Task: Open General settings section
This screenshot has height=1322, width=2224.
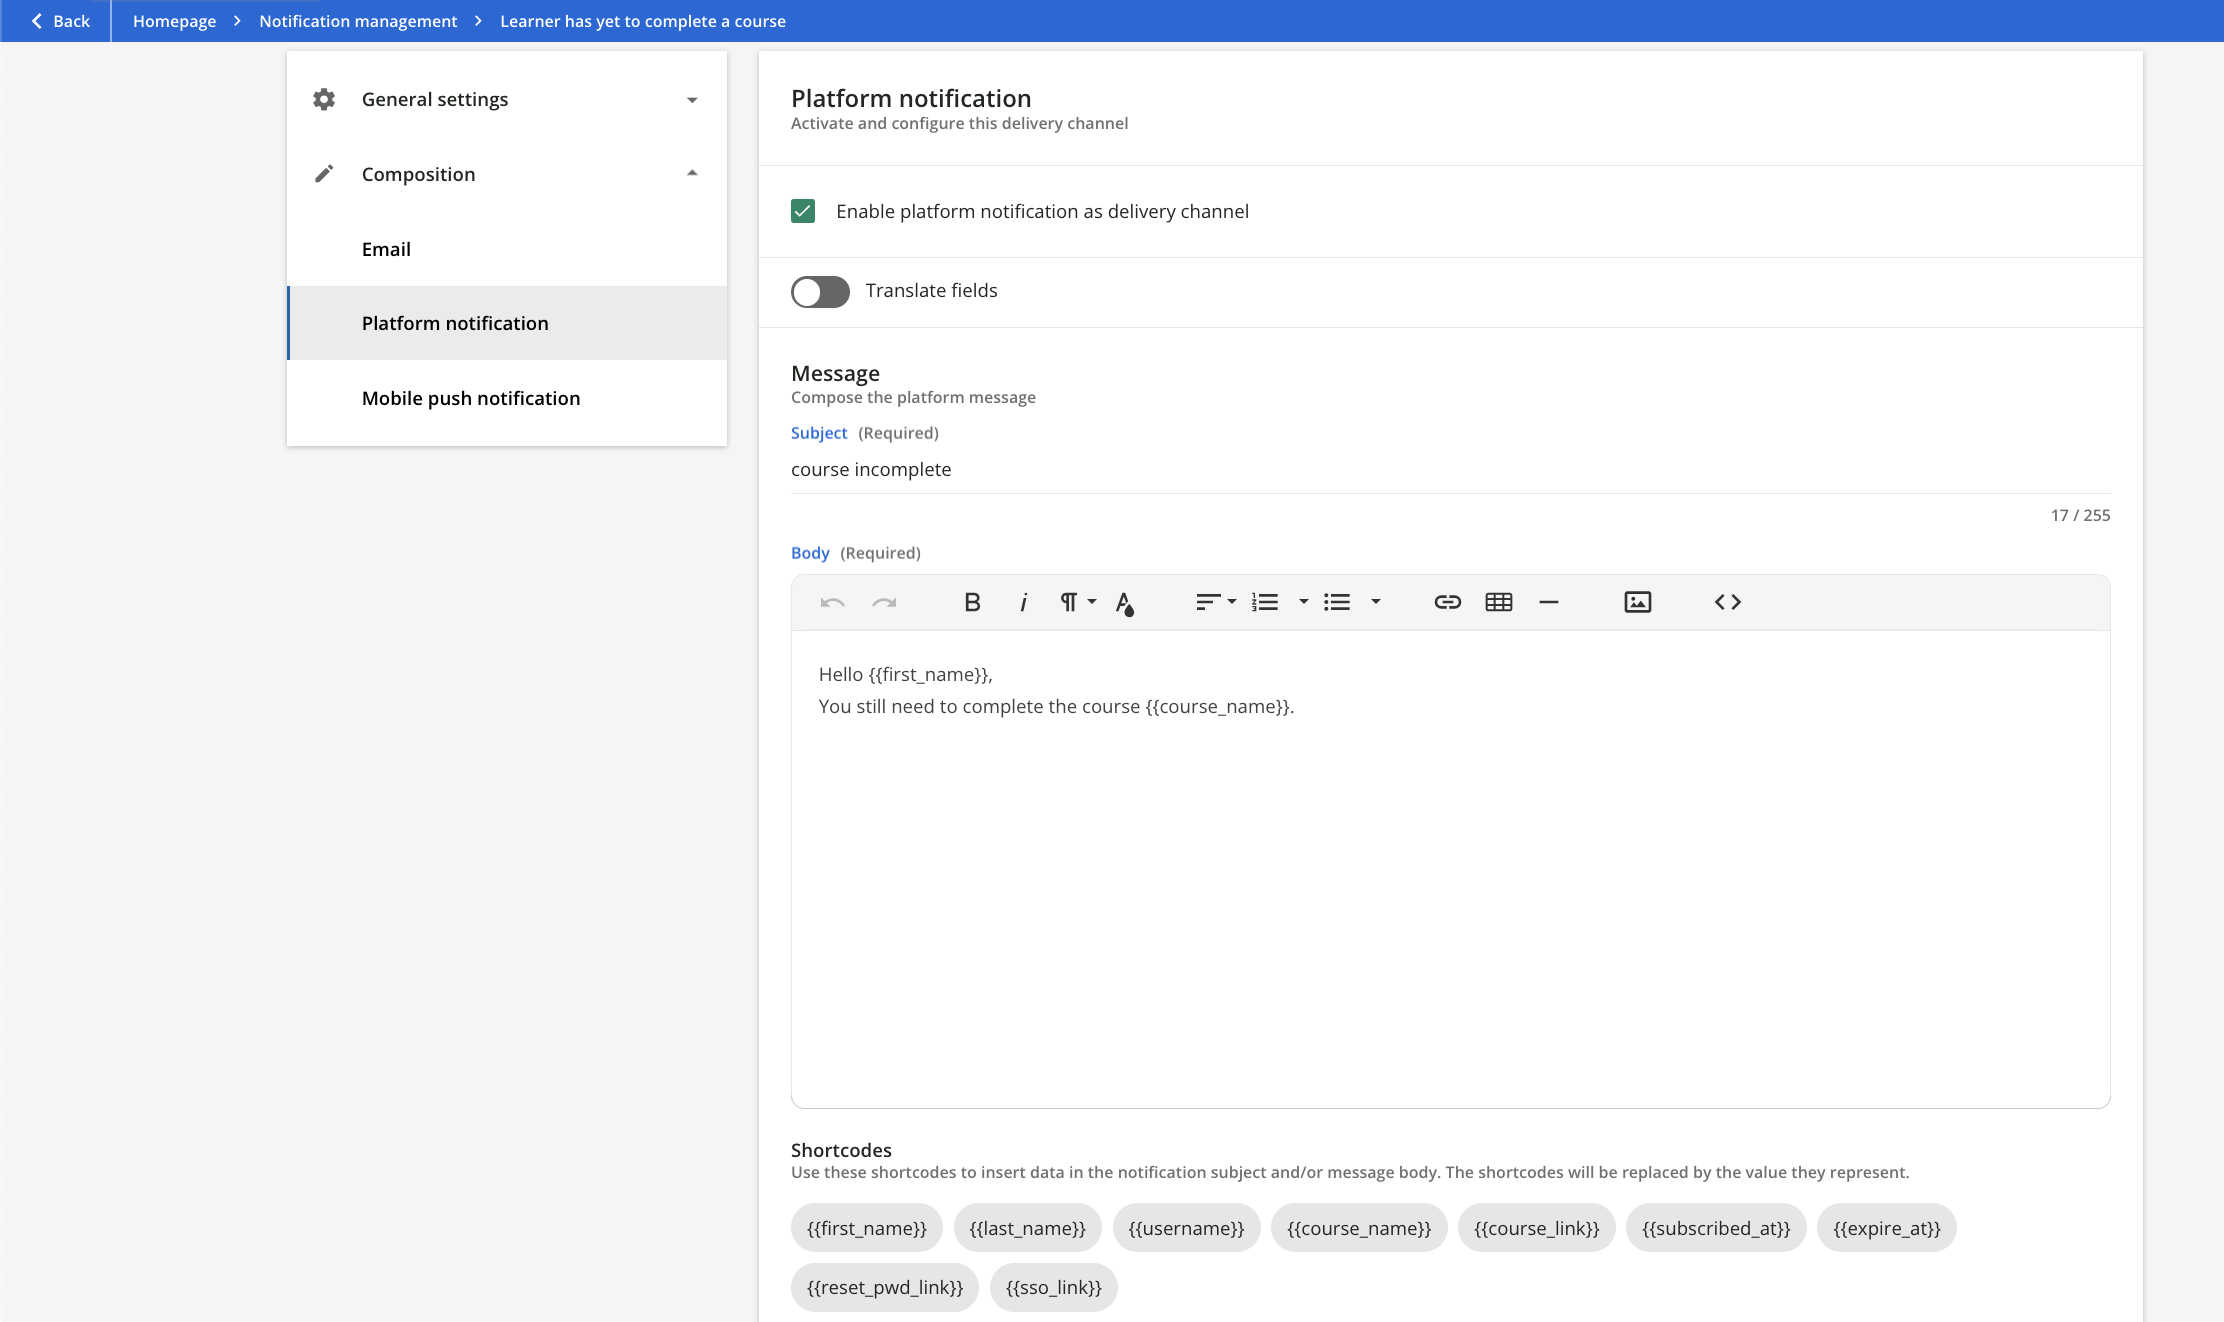Action: click(x=434, y=99)
